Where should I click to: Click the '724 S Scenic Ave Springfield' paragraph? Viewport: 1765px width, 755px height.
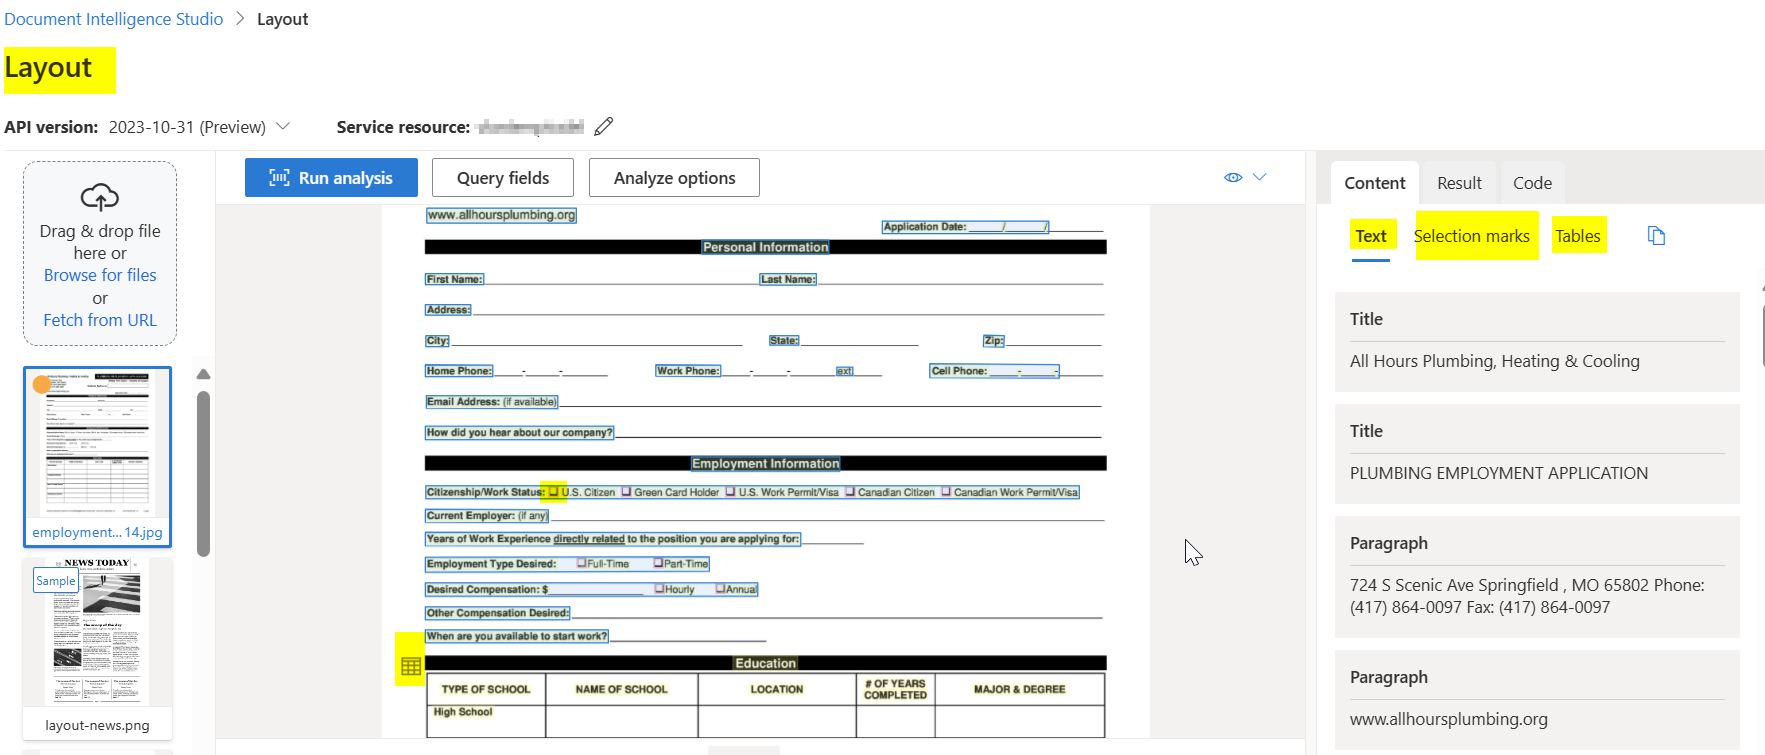tap(1537, 577)
